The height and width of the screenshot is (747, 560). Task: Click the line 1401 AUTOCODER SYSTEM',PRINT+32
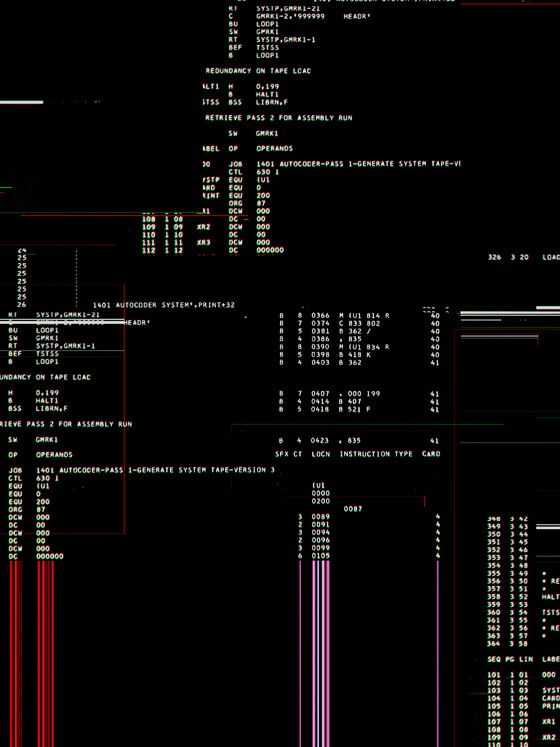[x=163, y=305]
